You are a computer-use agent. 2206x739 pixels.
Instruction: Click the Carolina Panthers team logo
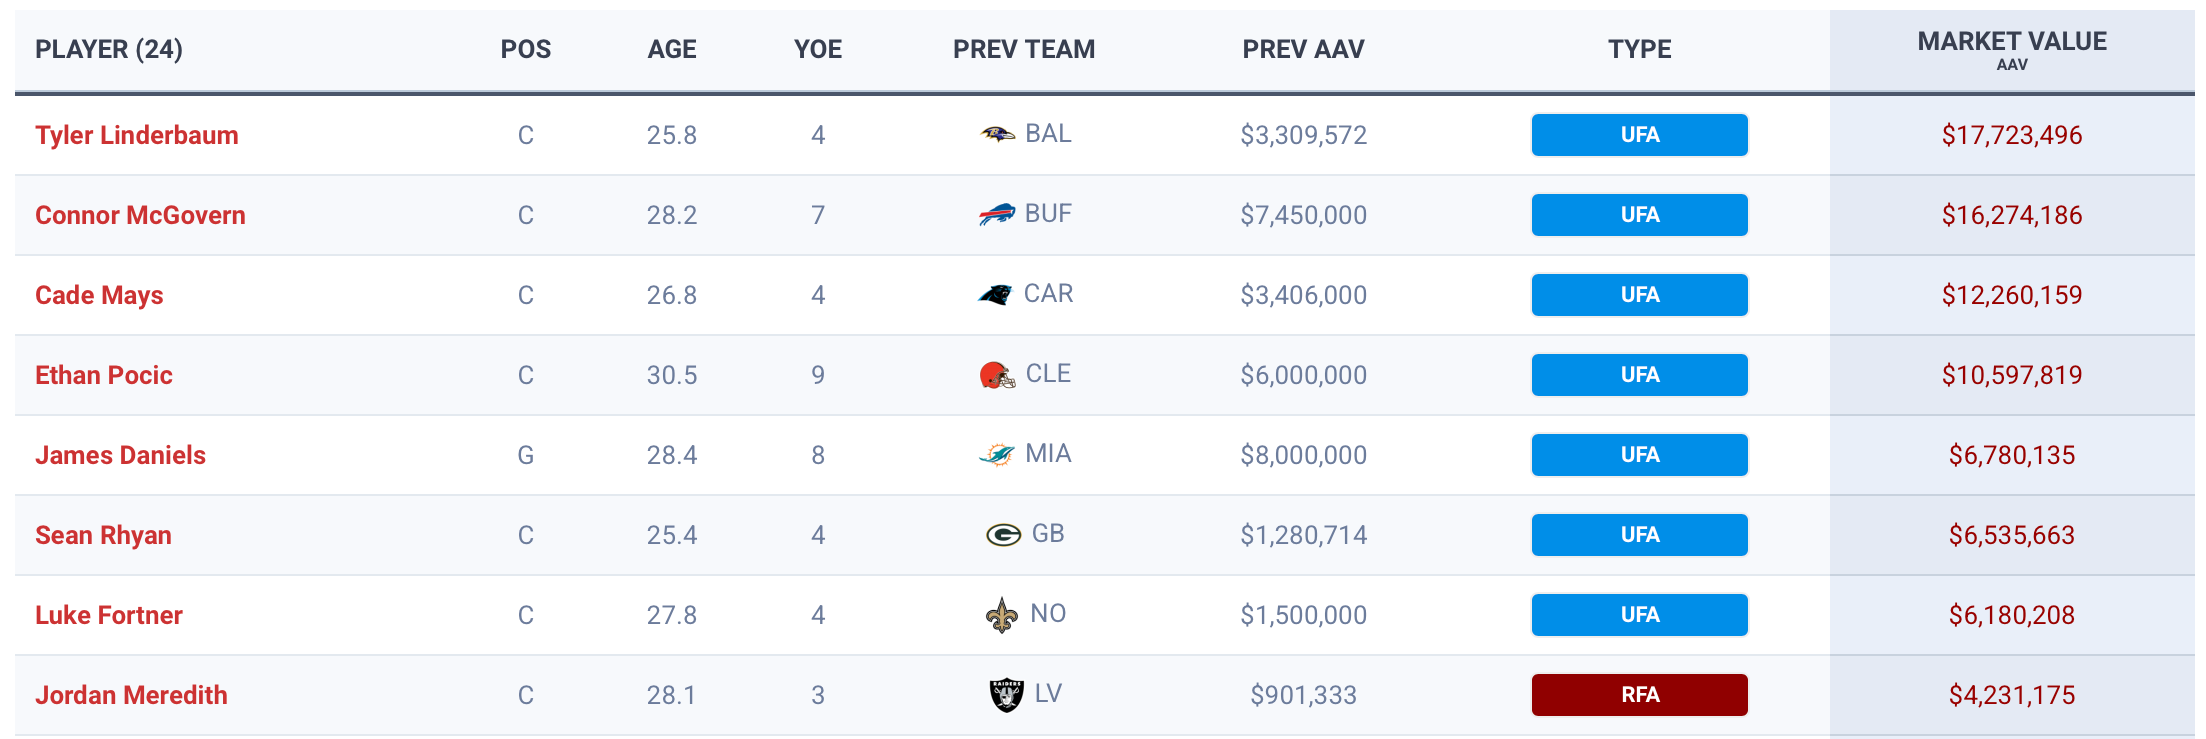pyautogui.click(x=996, y=295)
